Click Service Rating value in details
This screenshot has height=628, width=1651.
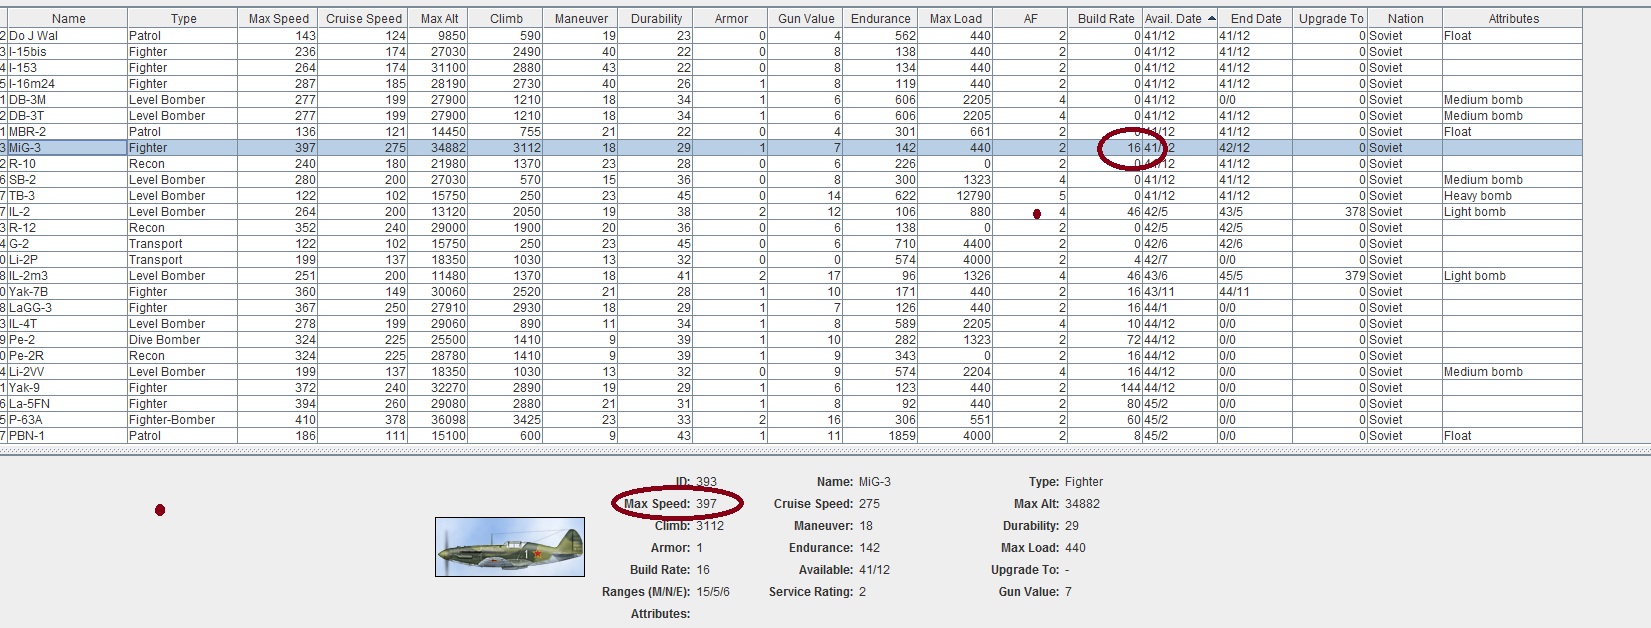862,591
